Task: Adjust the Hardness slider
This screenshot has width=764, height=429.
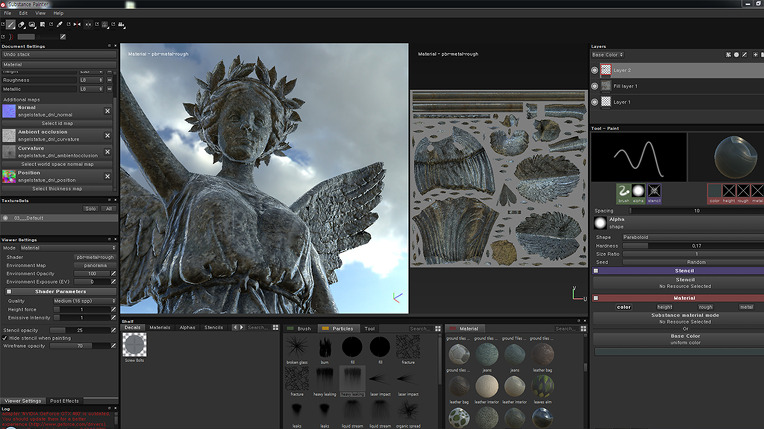Action: click(x=693, y=246)
